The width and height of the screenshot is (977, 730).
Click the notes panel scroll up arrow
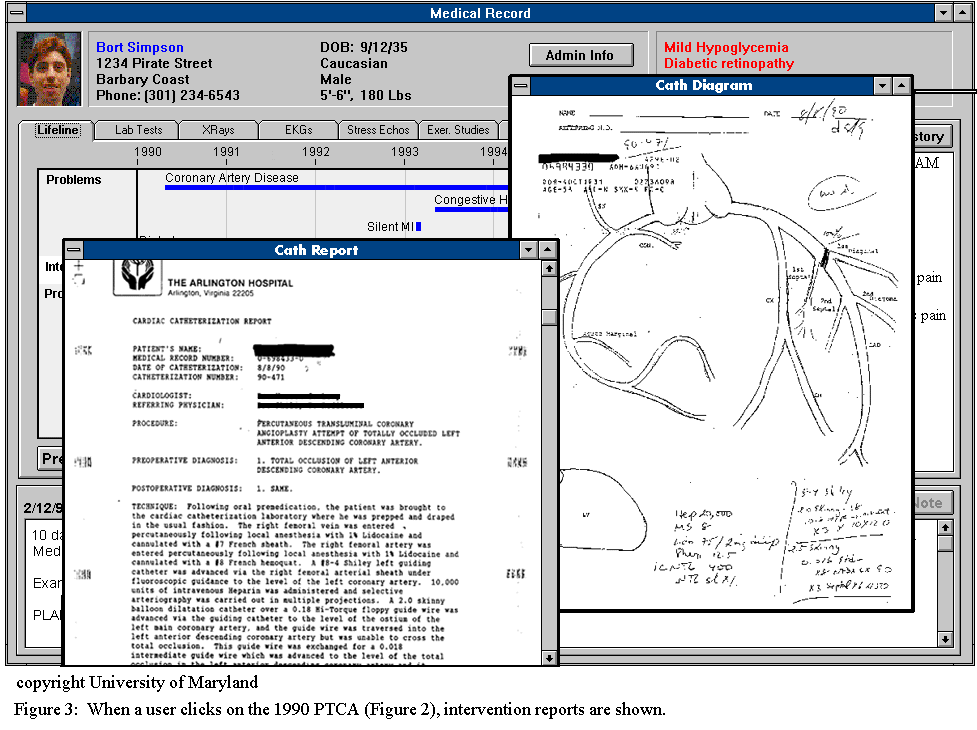coord(945,528)
